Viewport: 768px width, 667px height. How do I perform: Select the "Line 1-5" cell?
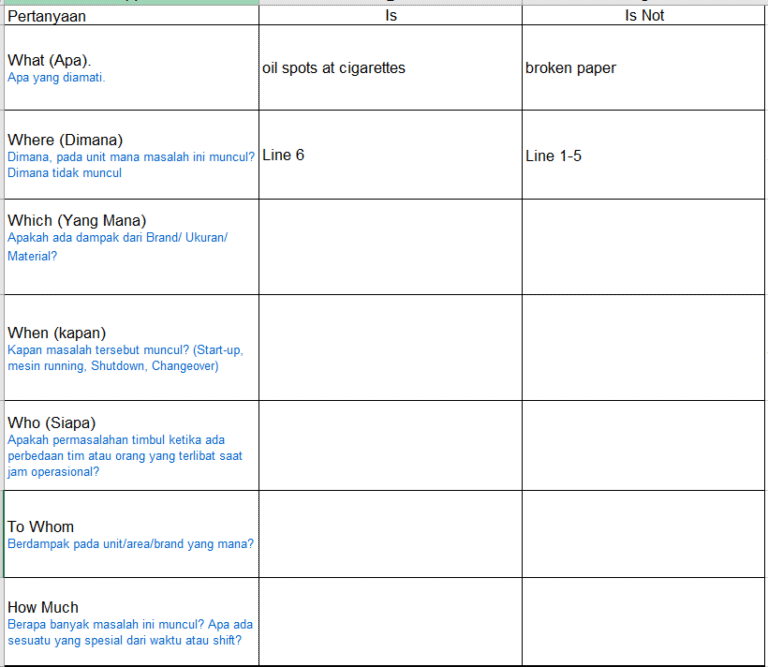pos(644,155)
